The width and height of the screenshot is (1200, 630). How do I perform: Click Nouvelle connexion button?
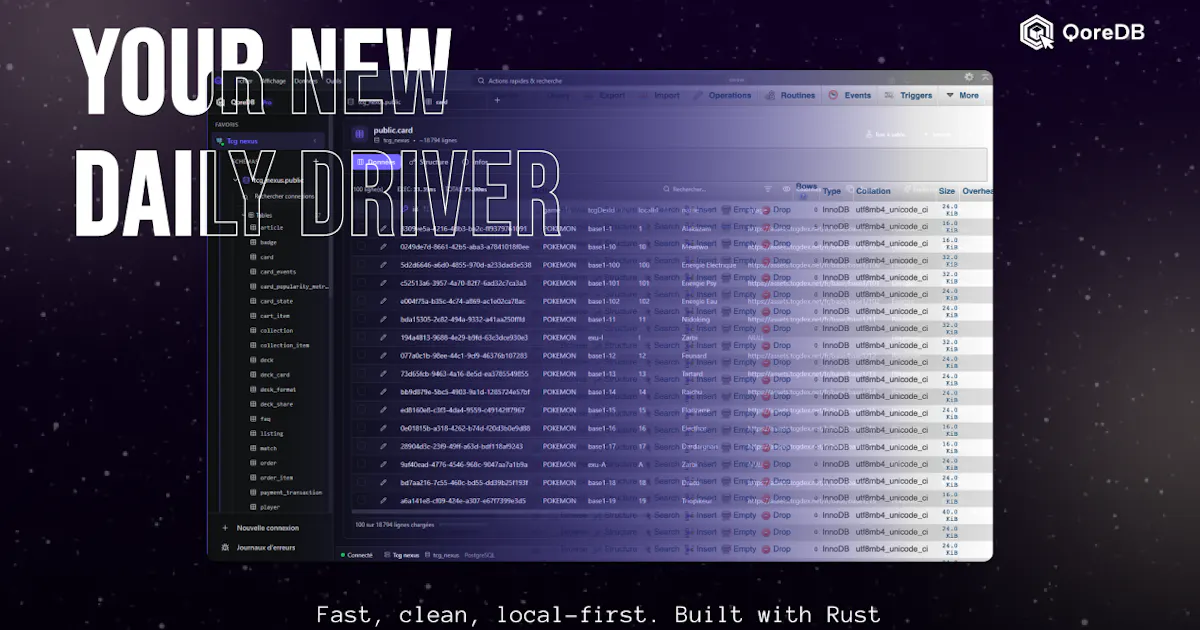tap(260, 528)
